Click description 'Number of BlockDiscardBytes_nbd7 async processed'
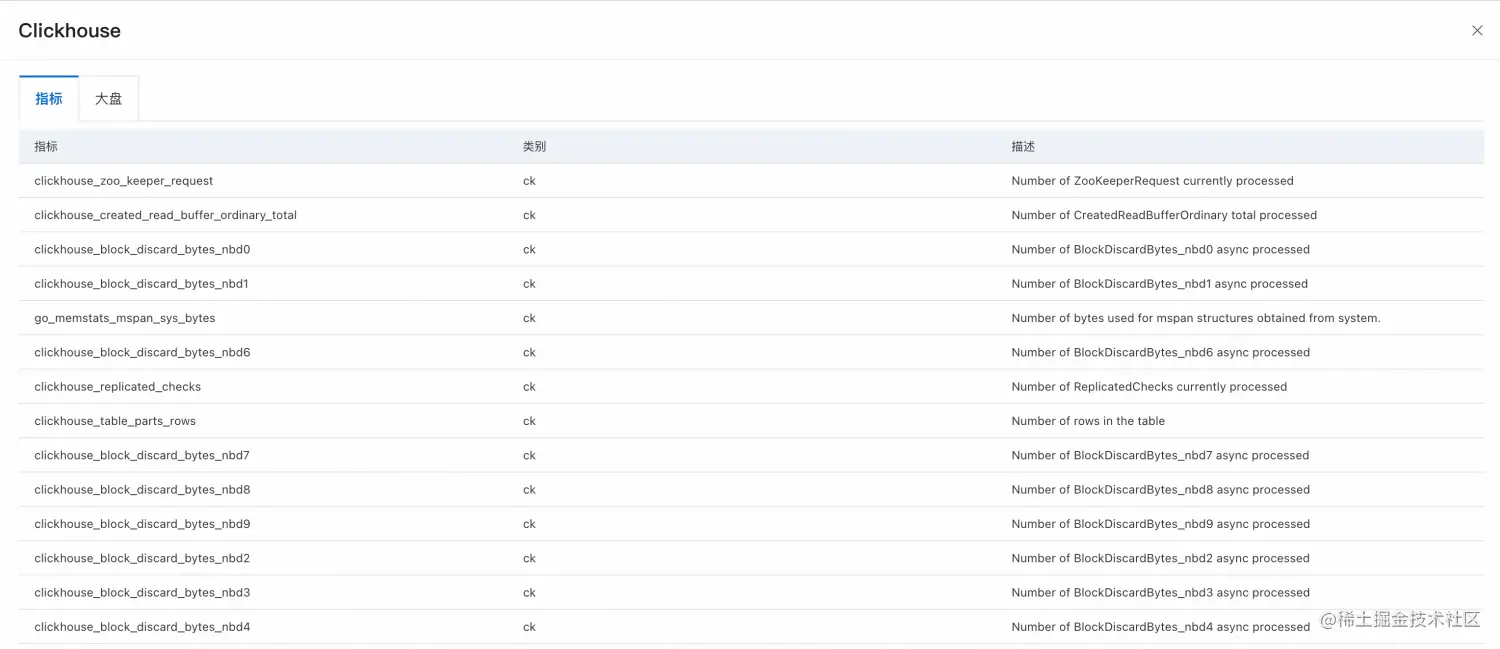Image resolution: width=1500 pixels, height=649 pixels. pyautogui.click(x=1160, y=455)
